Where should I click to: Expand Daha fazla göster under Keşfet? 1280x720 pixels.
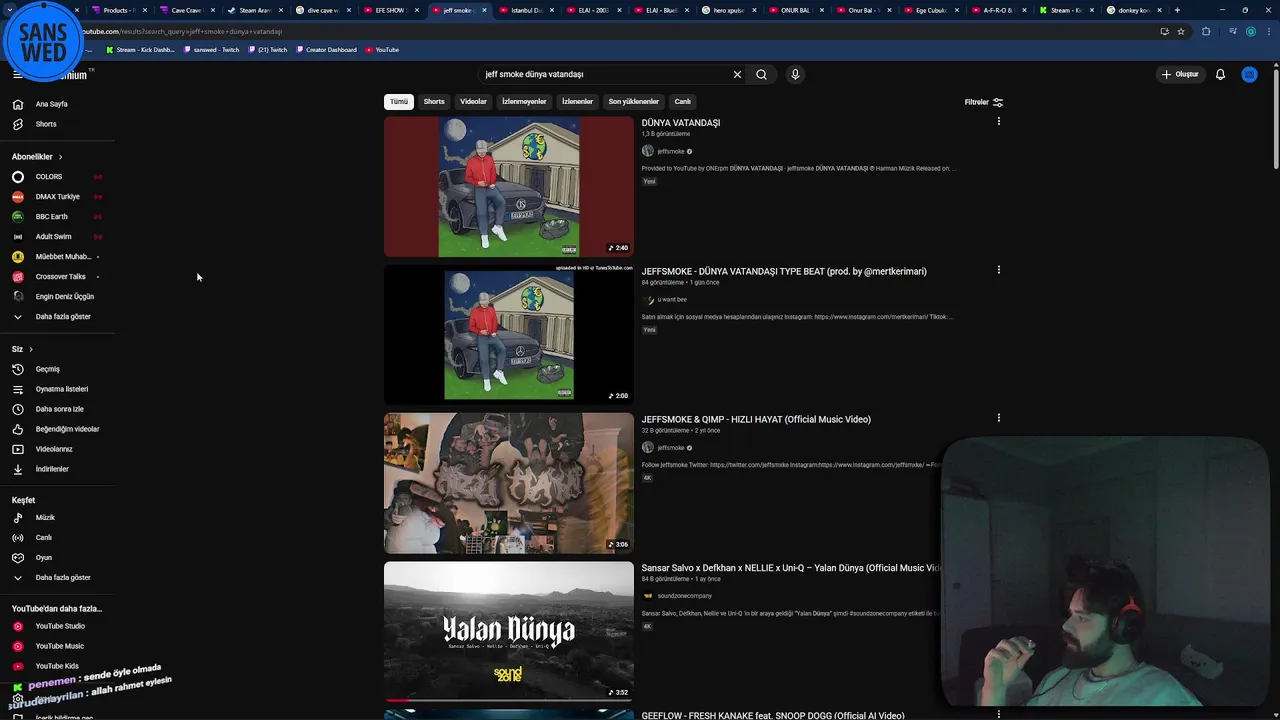62,578
